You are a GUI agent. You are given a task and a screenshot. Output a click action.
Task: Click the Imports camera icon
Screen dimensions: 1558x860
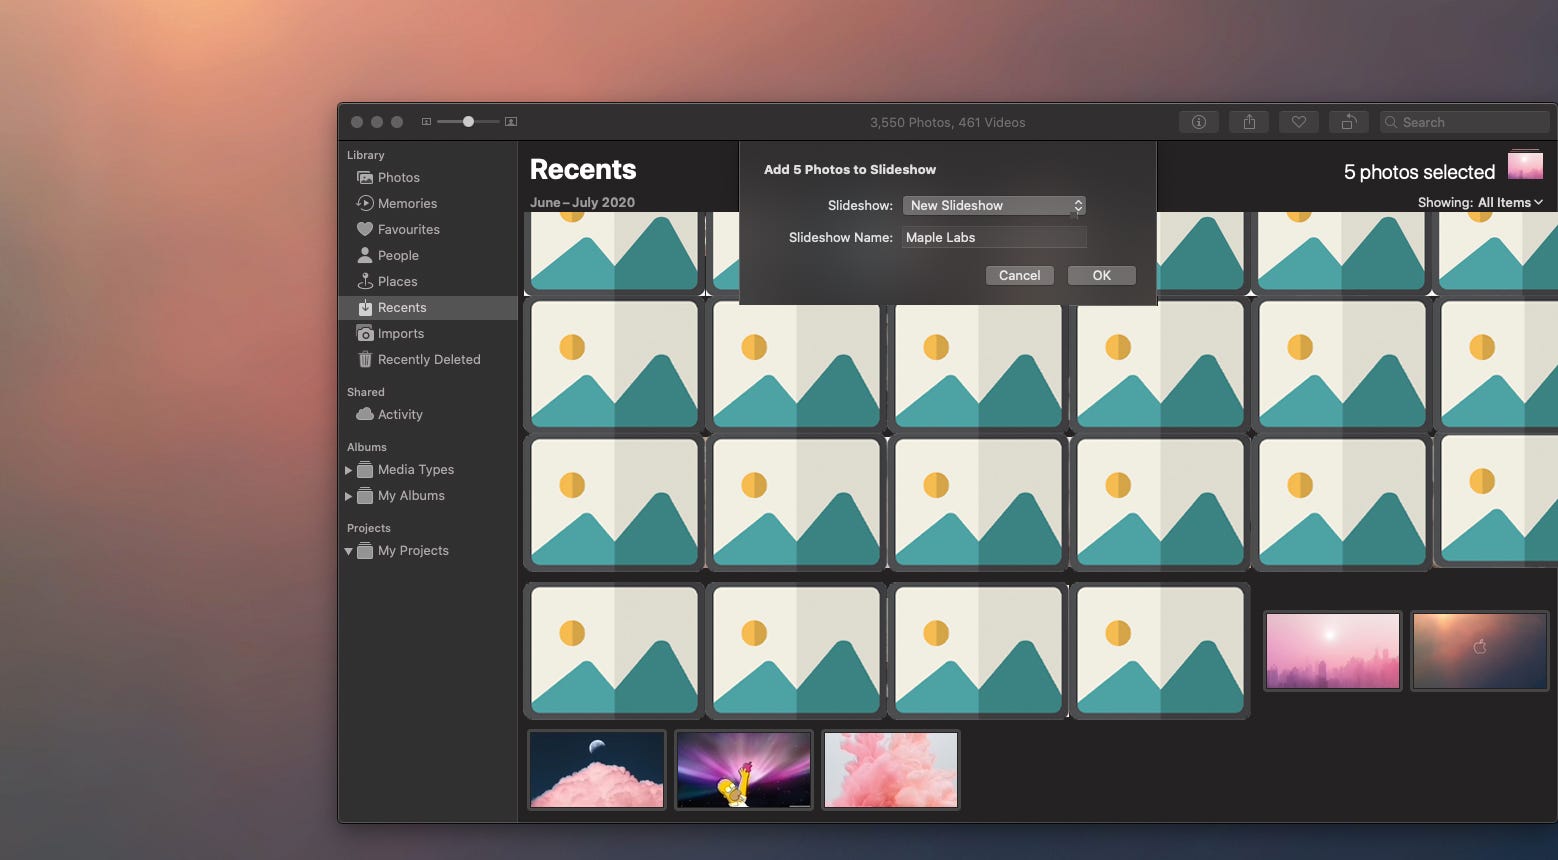pyautogui.click(x=365, y=333)
